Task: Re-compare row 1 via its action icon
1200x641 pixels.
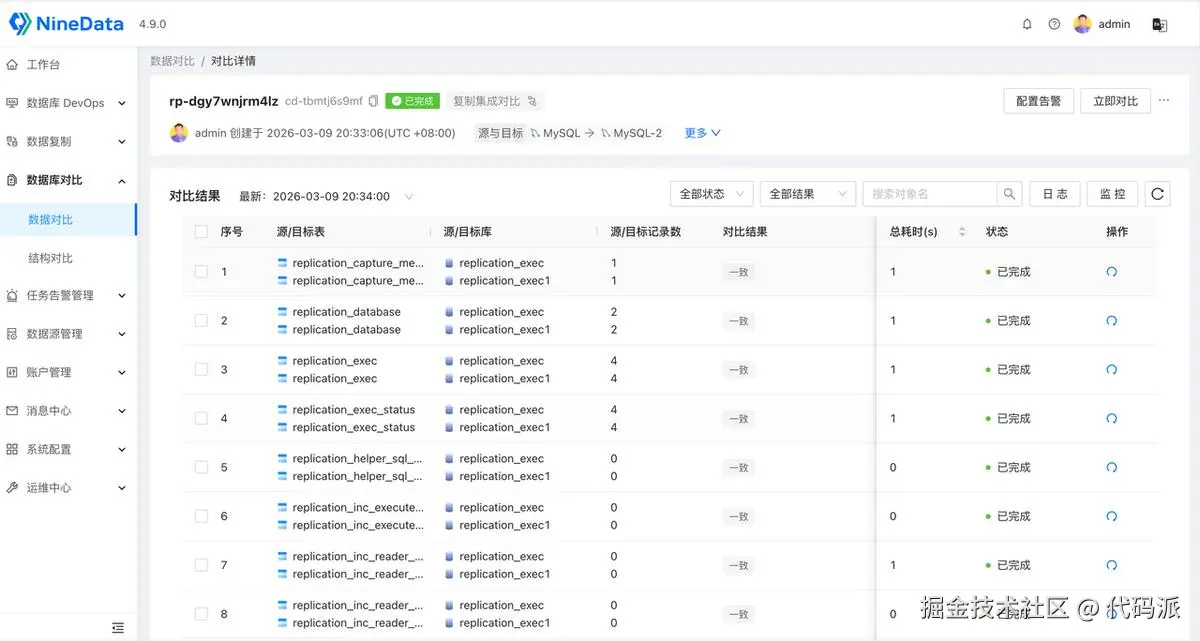Action: coord(1112,272)
